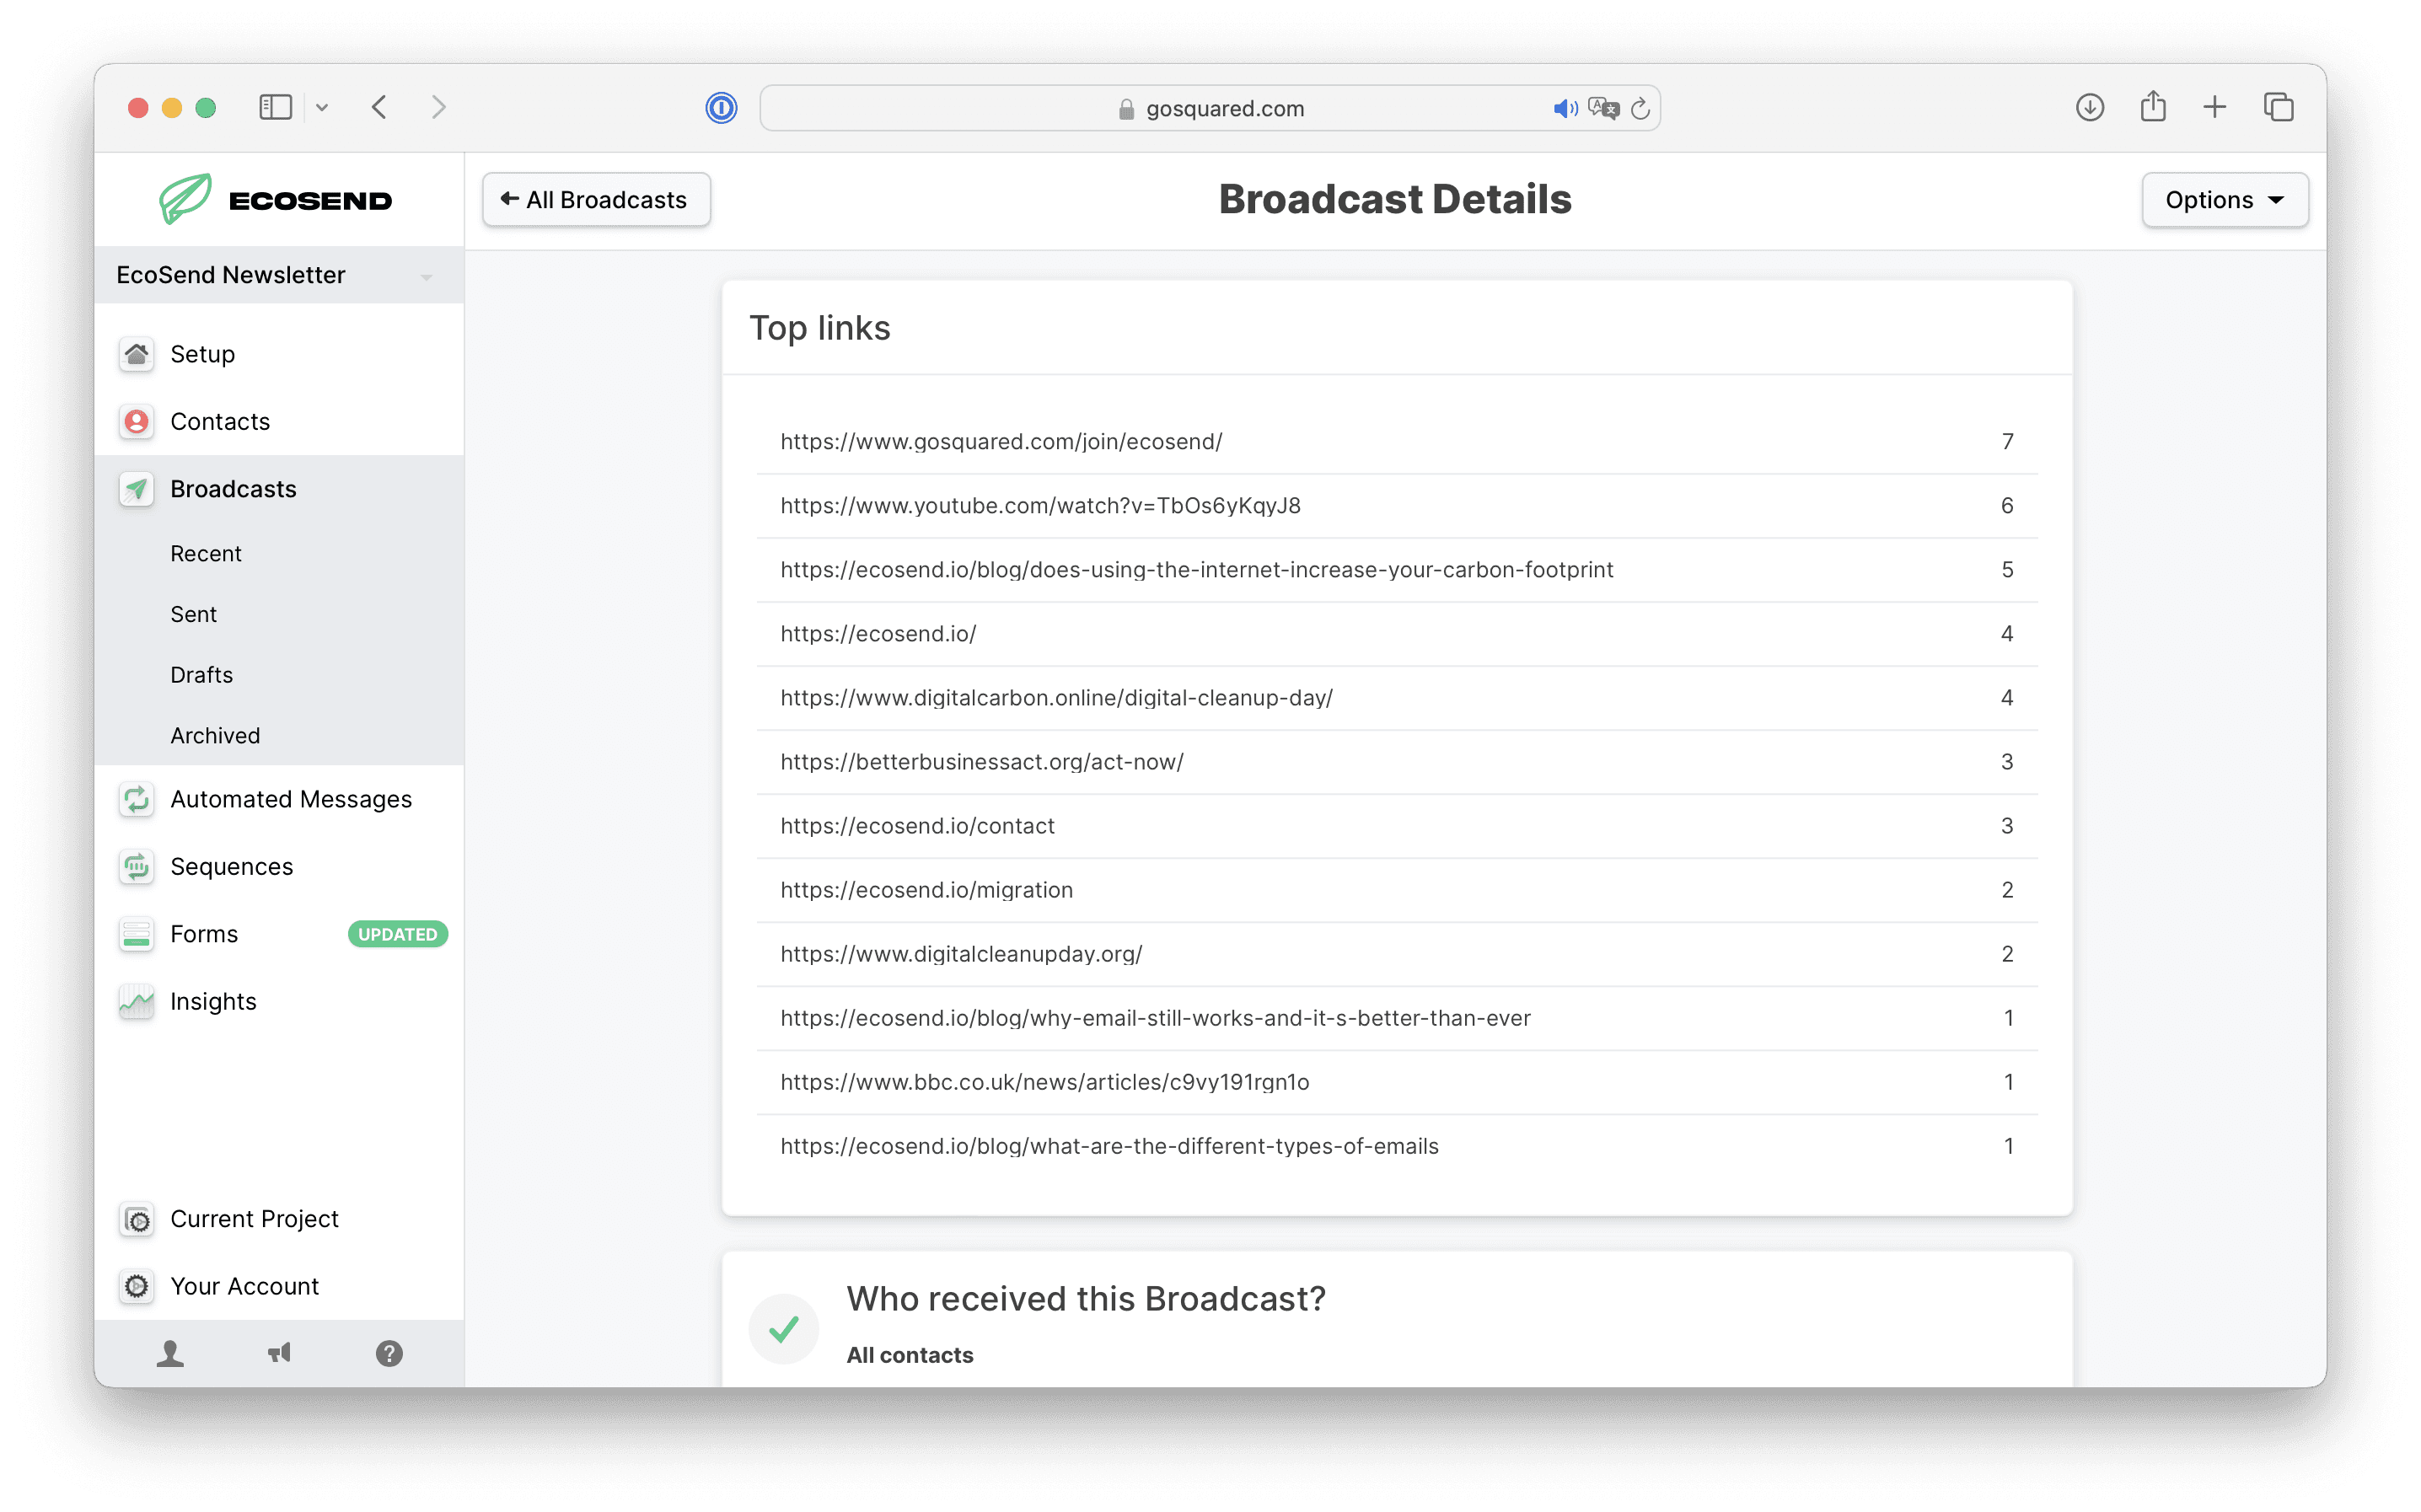Viewport: 2421px width, 1512px height.
Task: Click the Top links heading
Action: 820,327
